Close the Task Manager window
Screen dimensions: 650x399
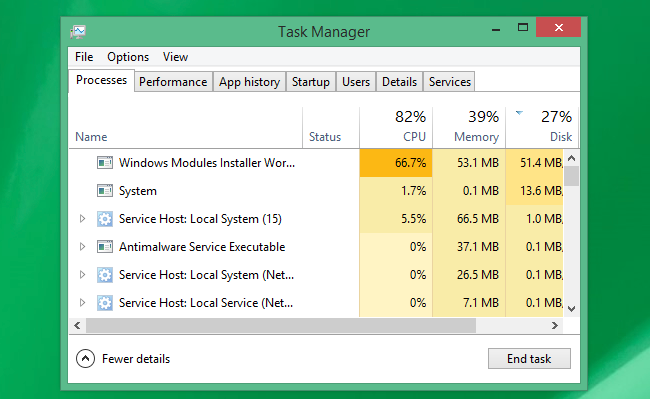(558, 27)
